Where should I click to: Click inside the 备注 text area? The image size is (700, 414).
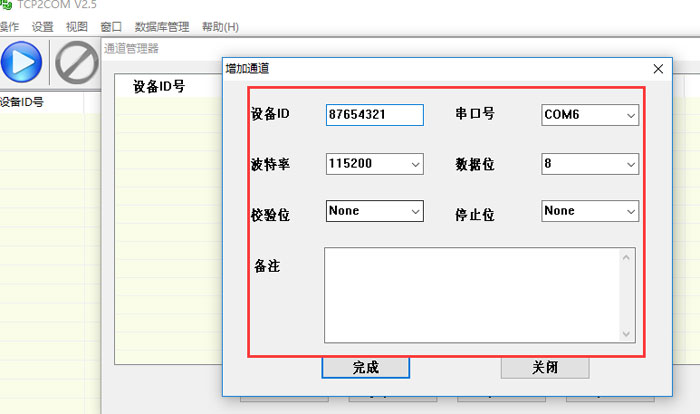click(472, 296)
